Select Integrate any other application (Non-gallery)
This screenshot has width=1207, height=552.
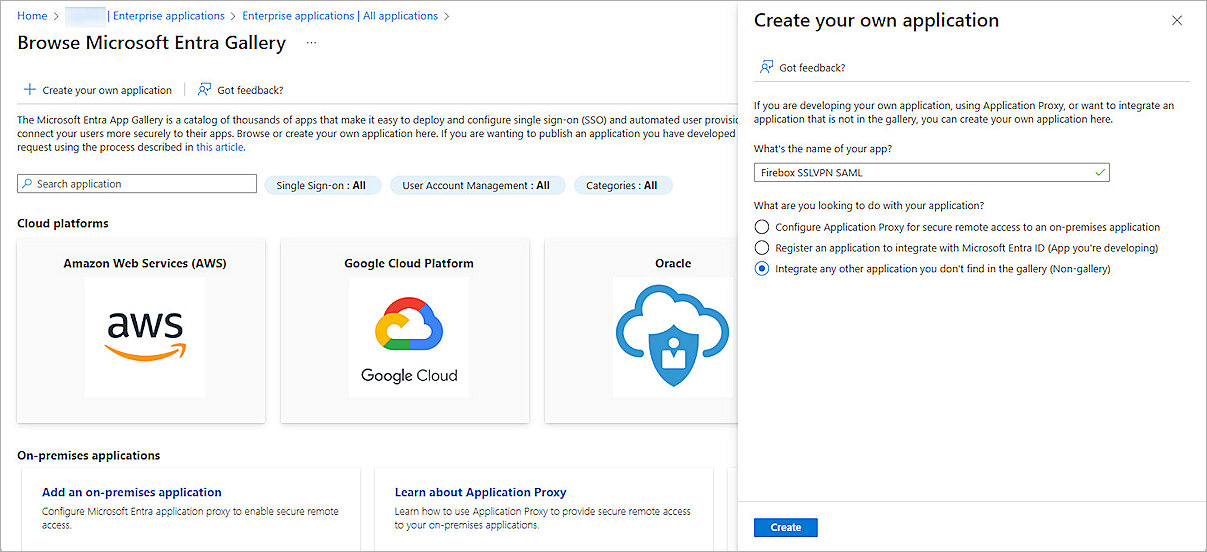click(763, 269)
